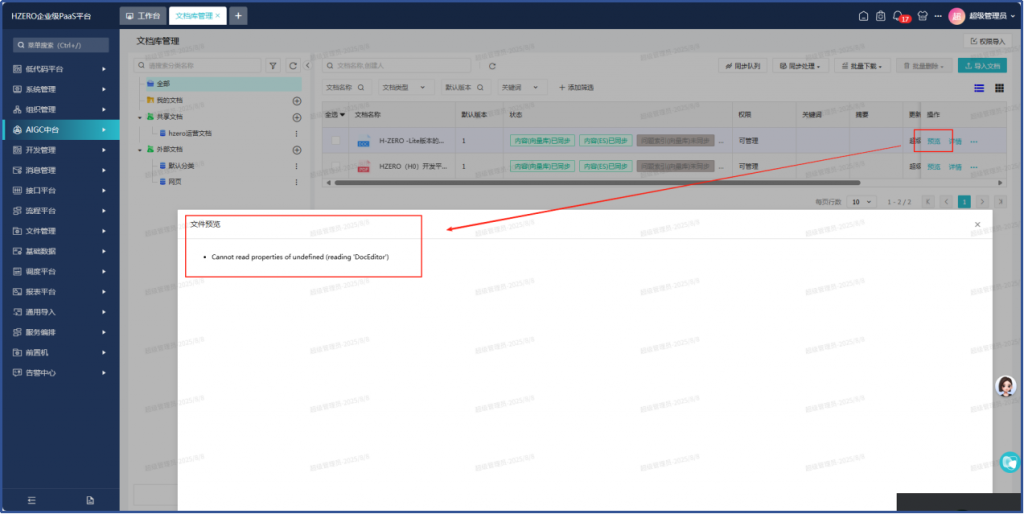Check the H-ZERO Lite document row checkbox
Viewport: 1024px width, 514px height.
[x=337, y=141]
